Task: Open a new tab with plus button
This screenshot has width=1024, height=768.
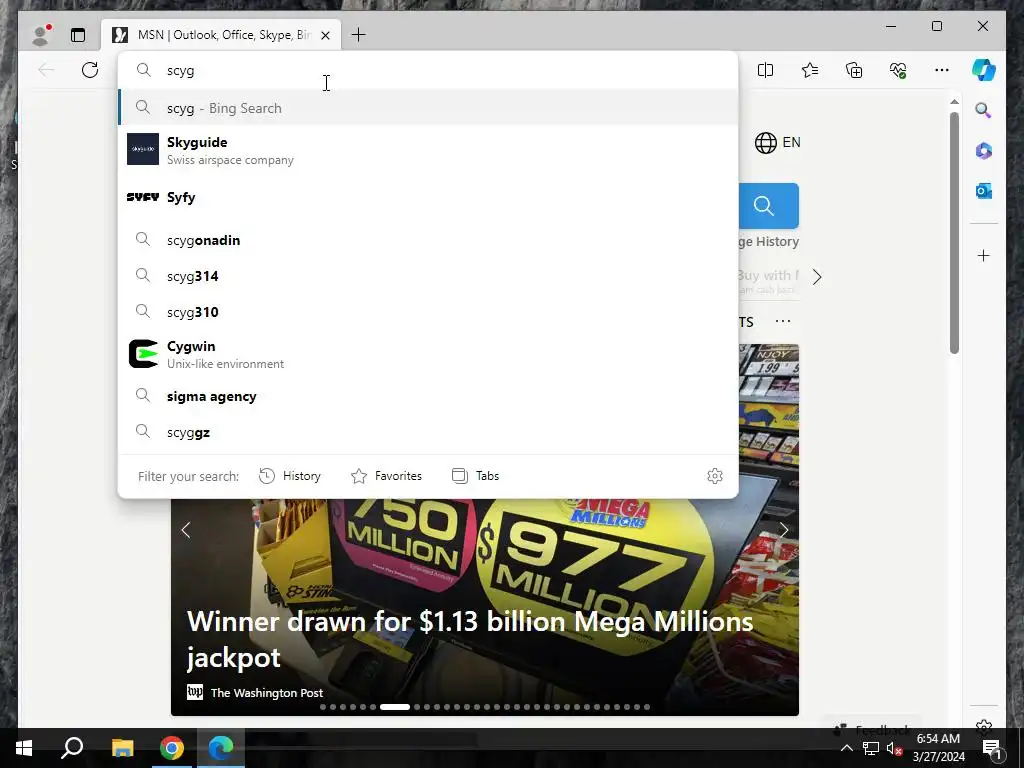Action: (359, 35)
